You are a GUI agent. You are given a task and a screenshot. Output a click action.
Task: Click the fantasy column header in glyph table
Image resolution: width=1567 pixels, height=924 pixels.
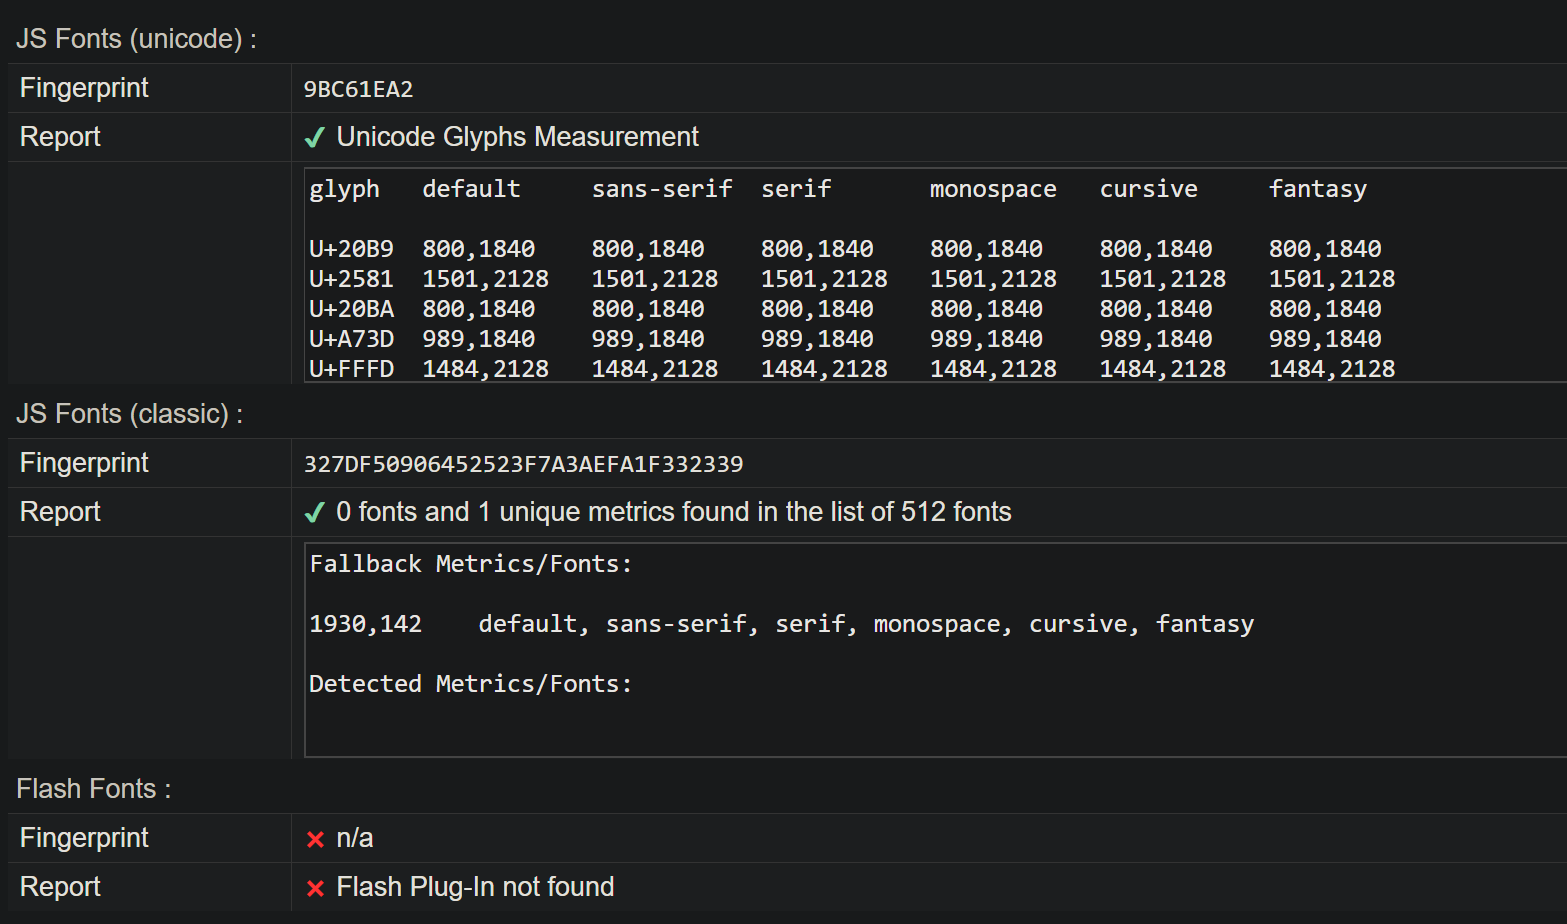[1317, 189]
